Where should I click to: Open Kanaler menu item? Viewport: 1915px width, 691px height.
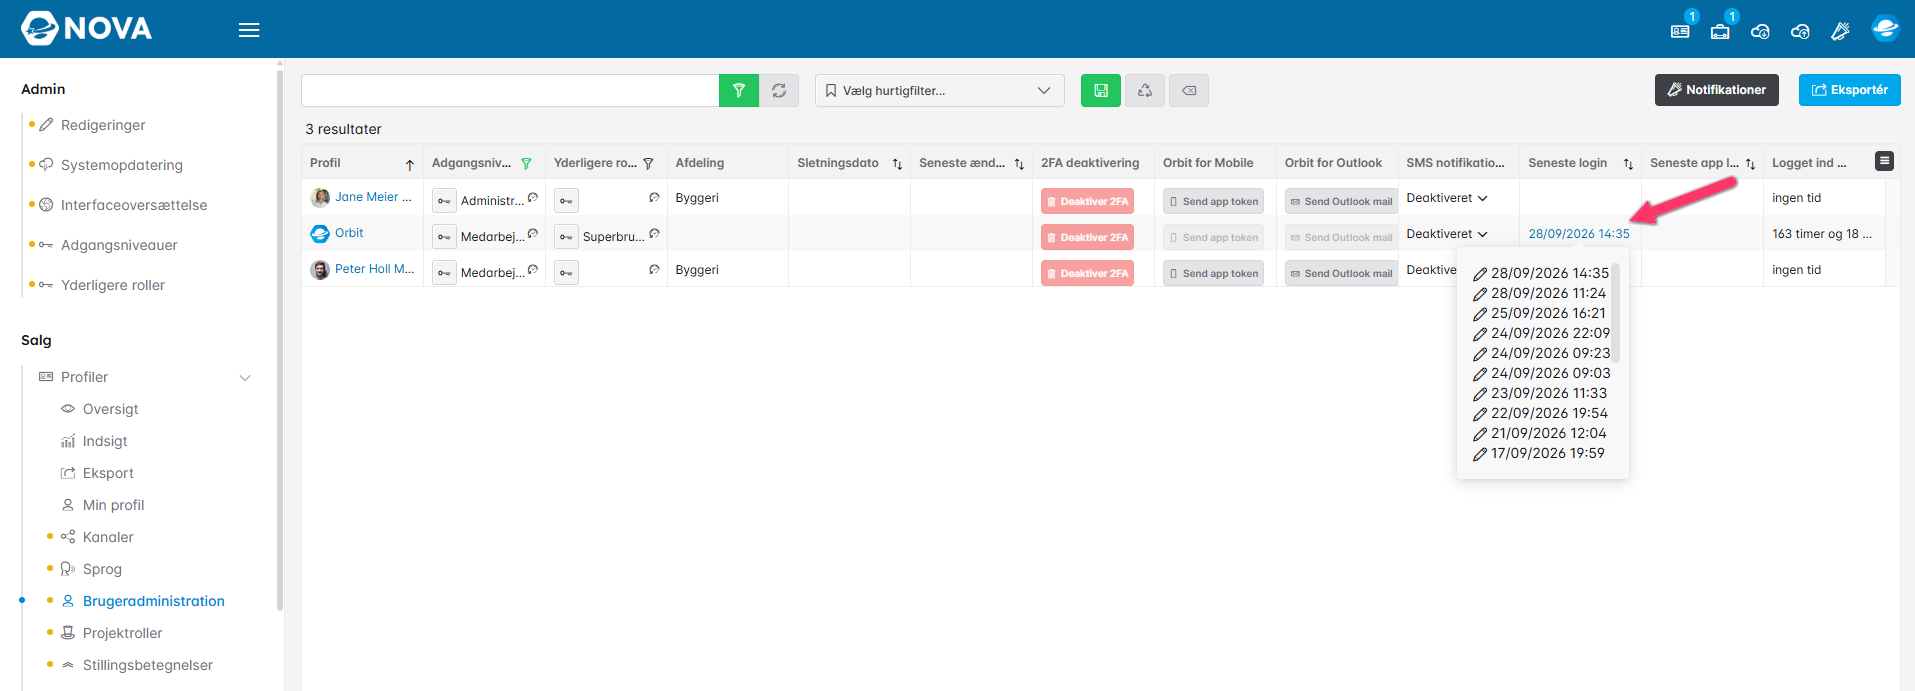coord(108,537)
